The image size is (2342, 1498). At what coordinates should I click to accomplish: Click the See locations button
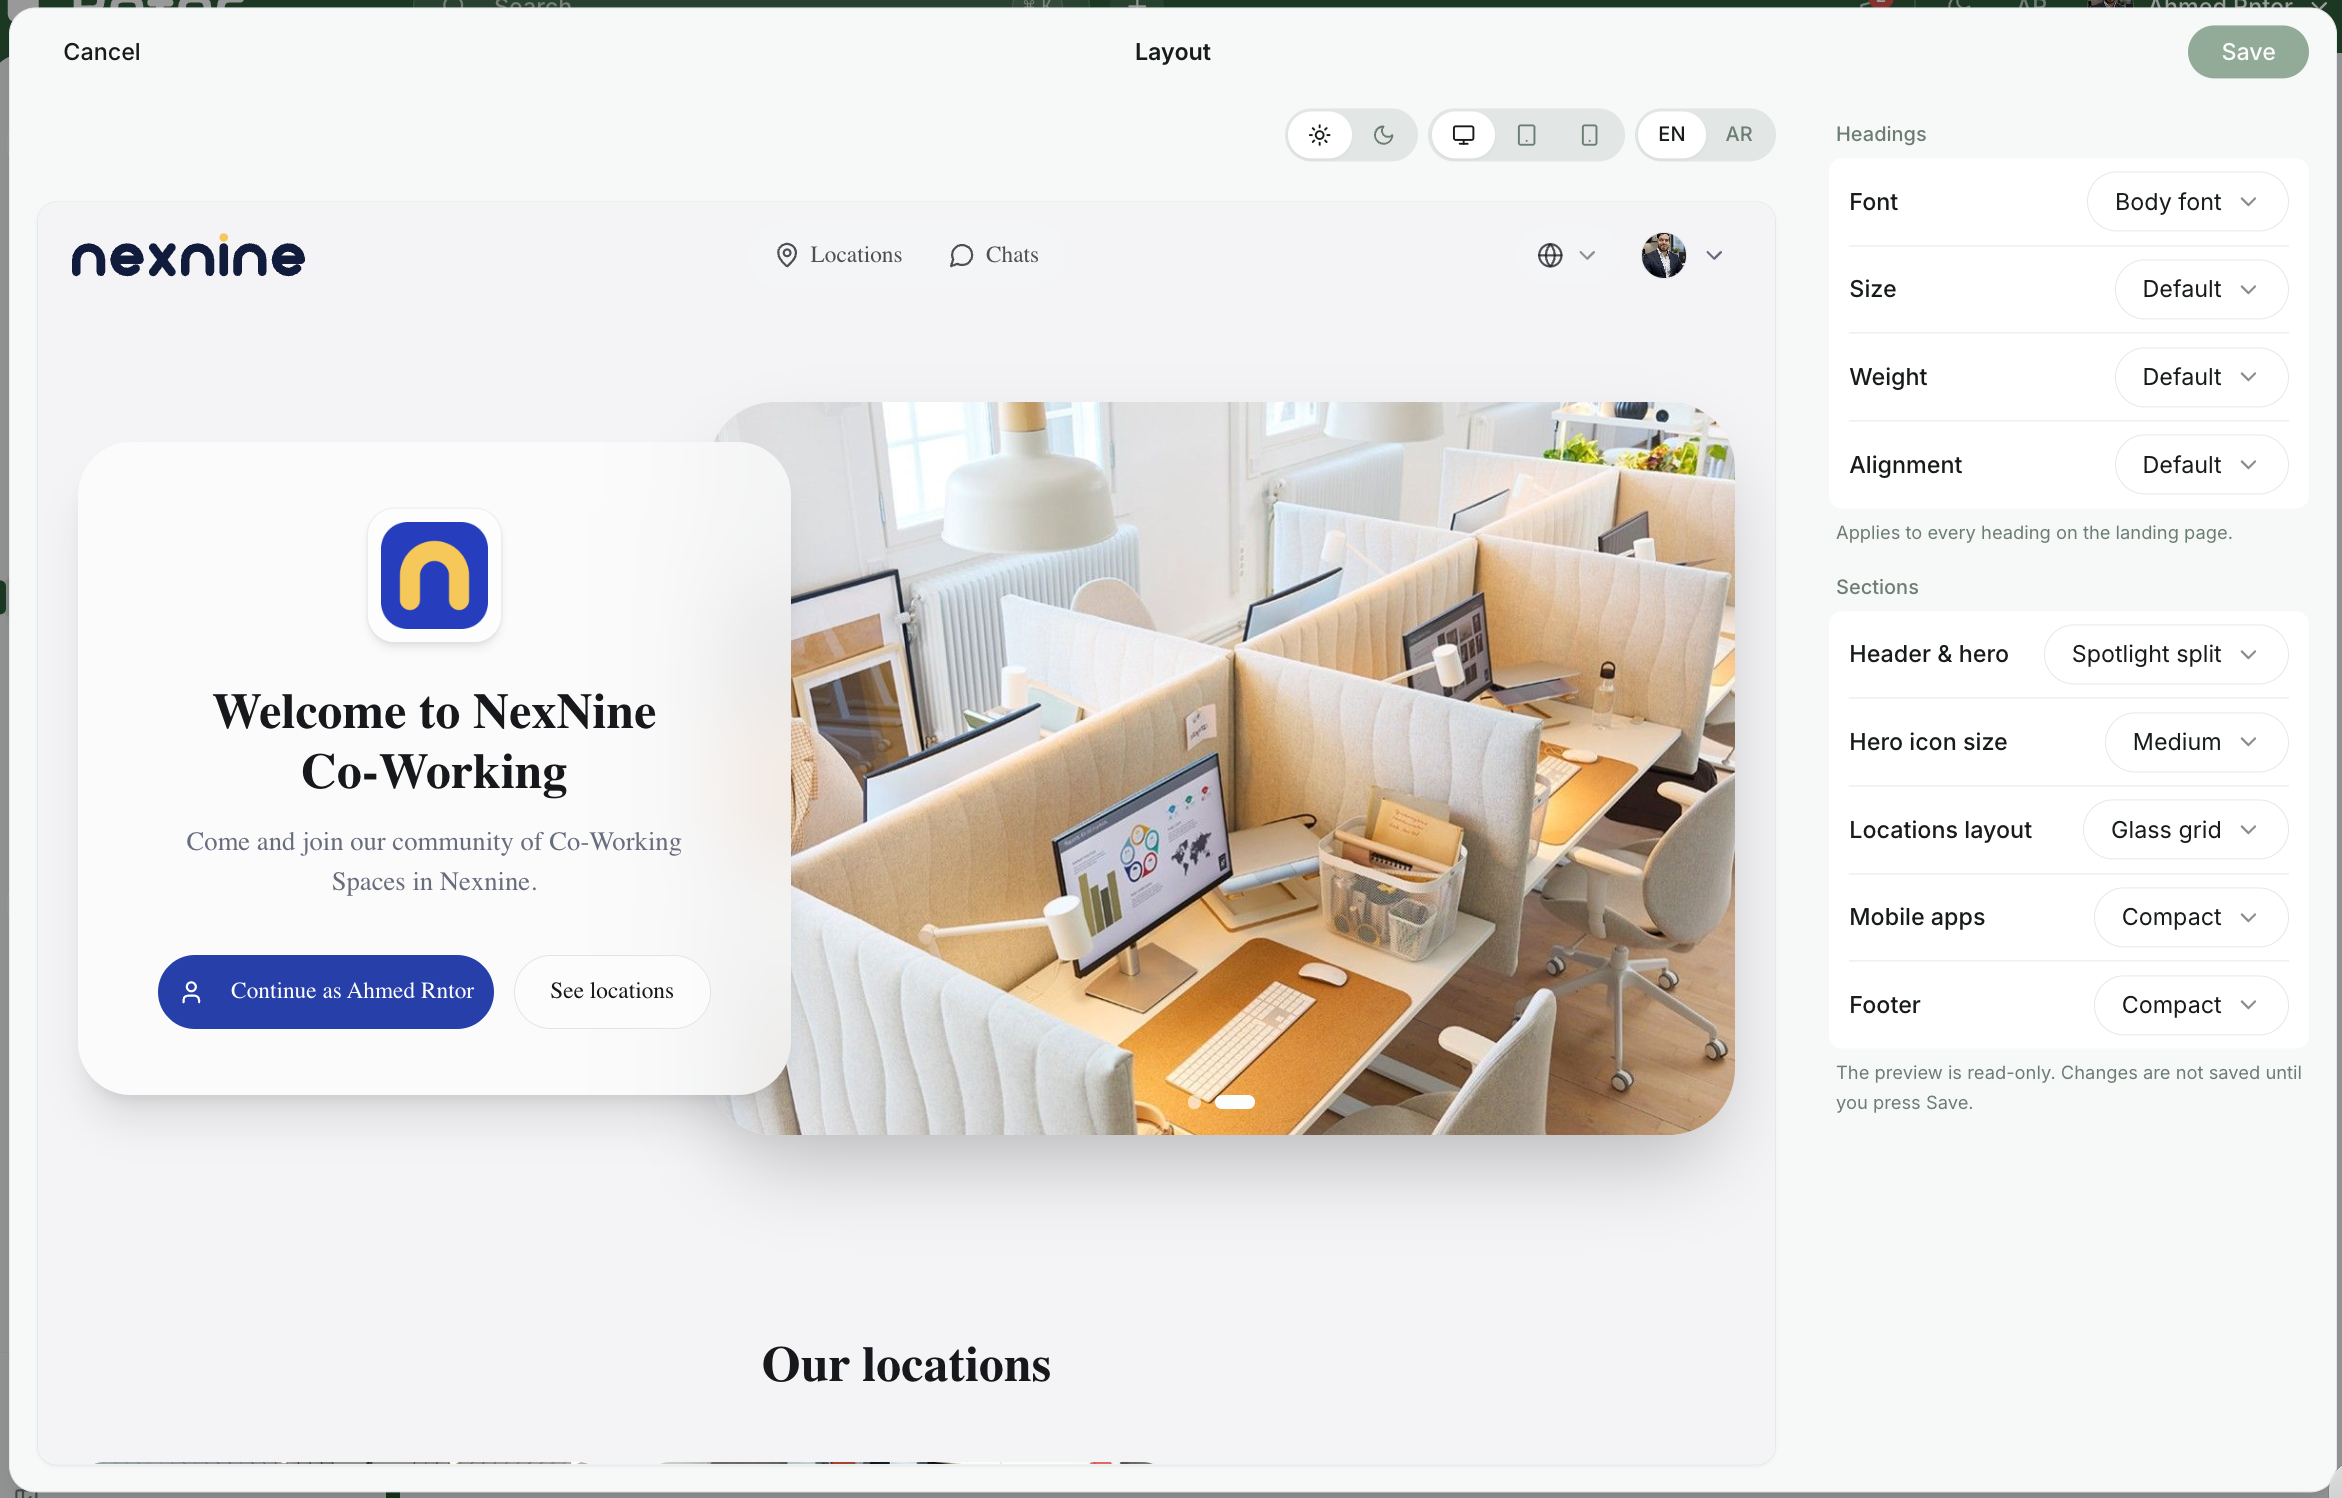(612, 992)
